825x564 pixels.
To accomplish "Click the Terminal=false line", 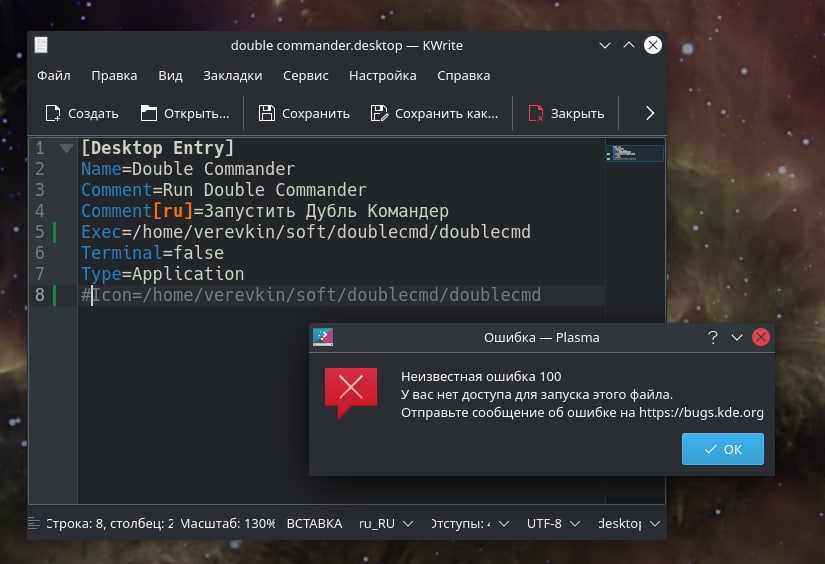I will 152,253.
